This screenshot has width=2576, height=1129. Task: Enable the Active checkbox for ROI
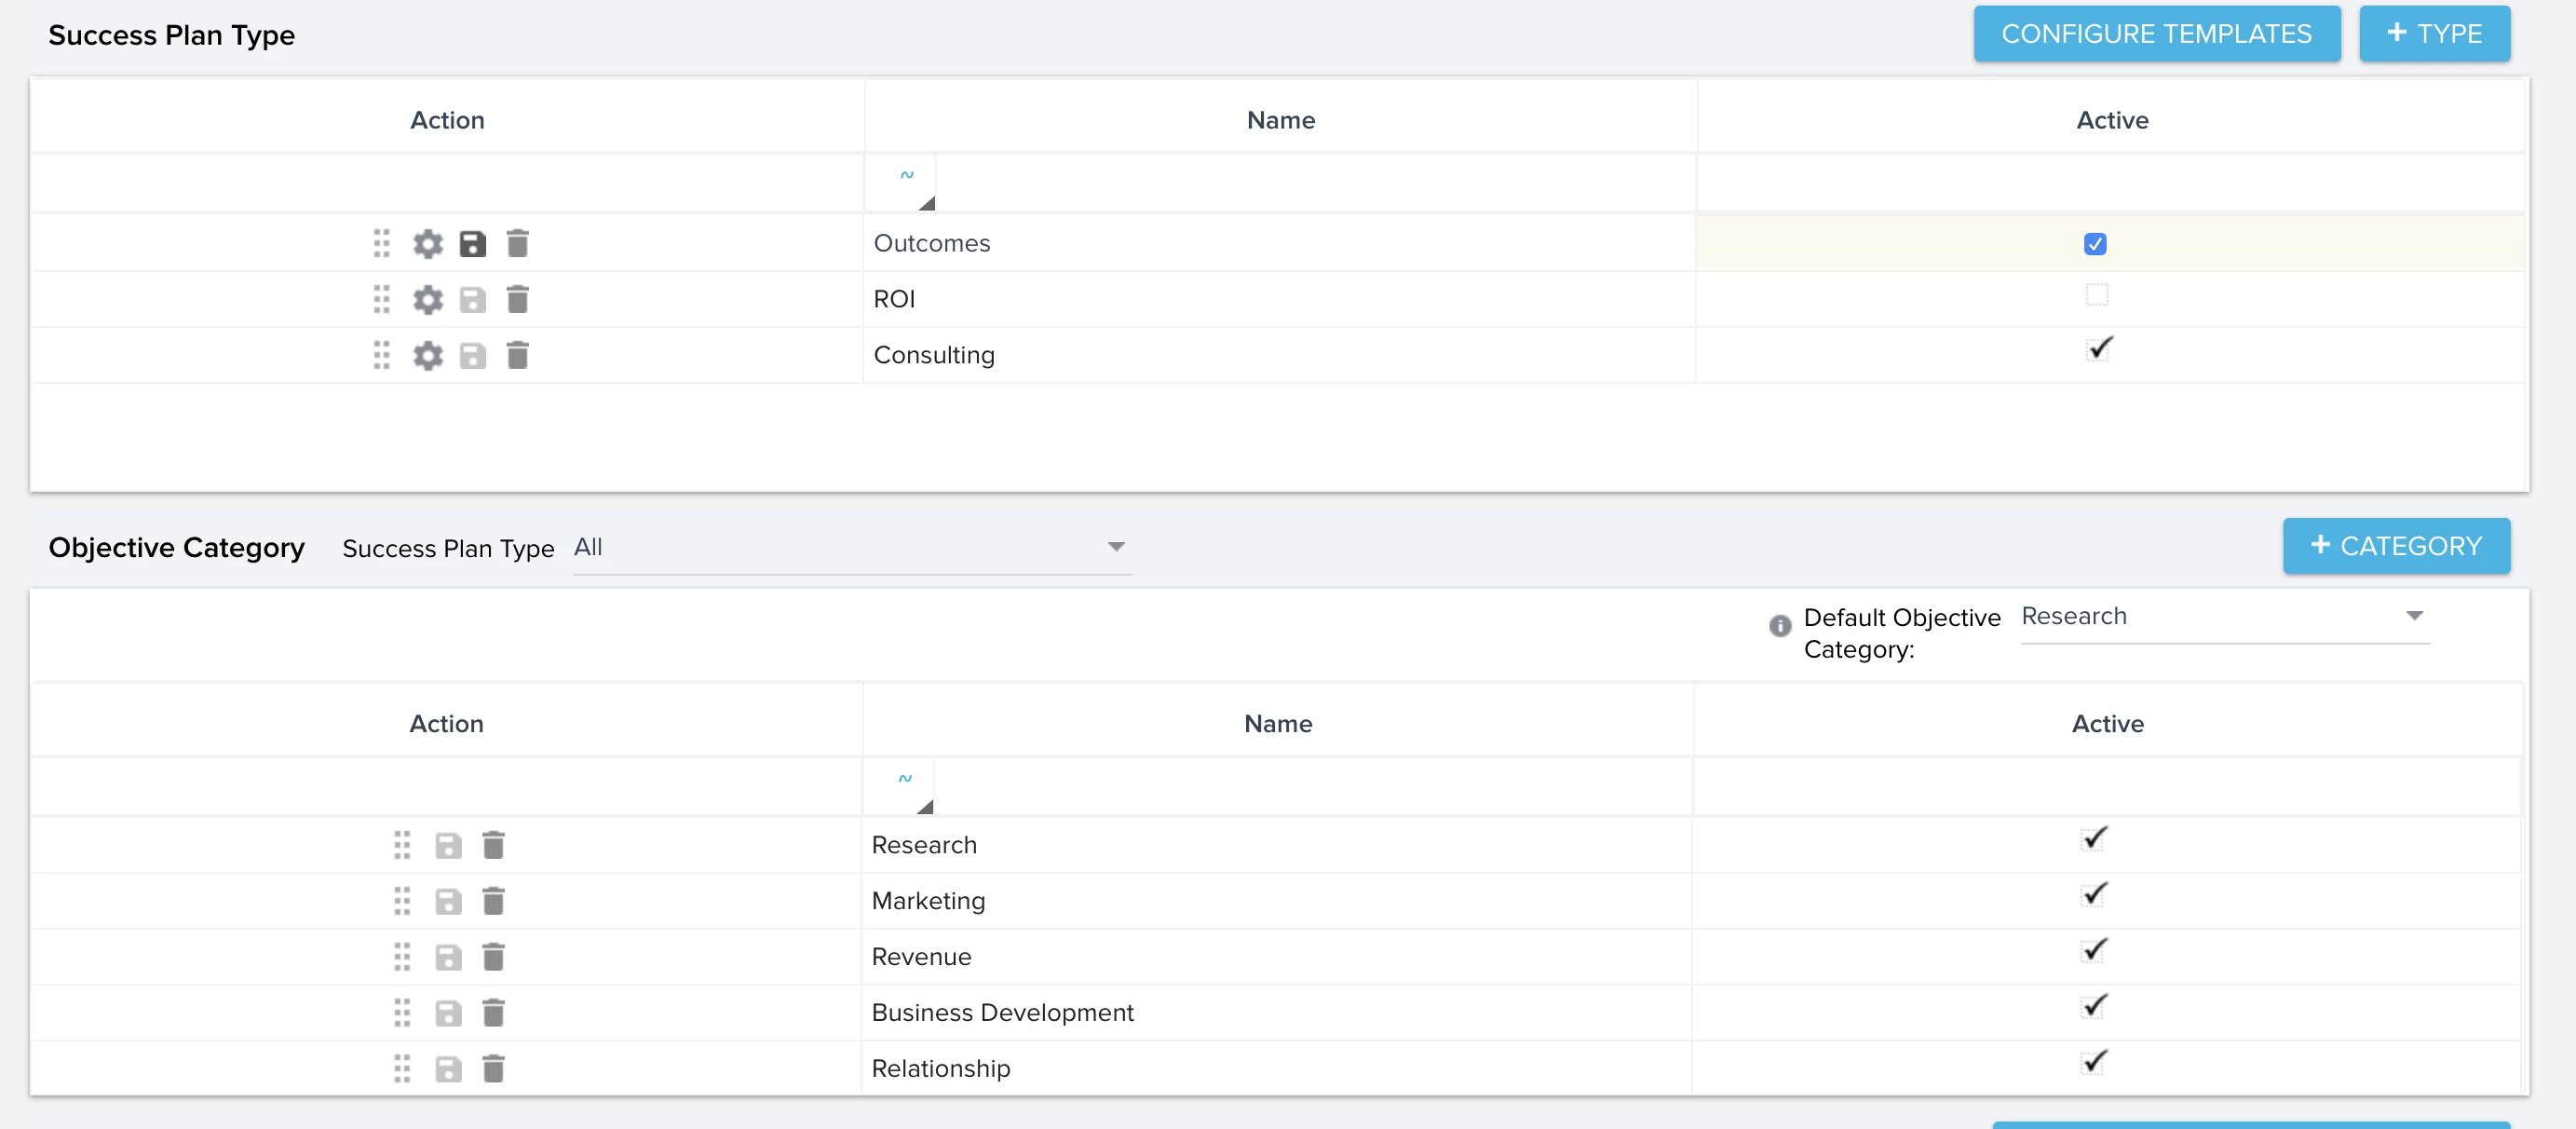point(2097,295)
